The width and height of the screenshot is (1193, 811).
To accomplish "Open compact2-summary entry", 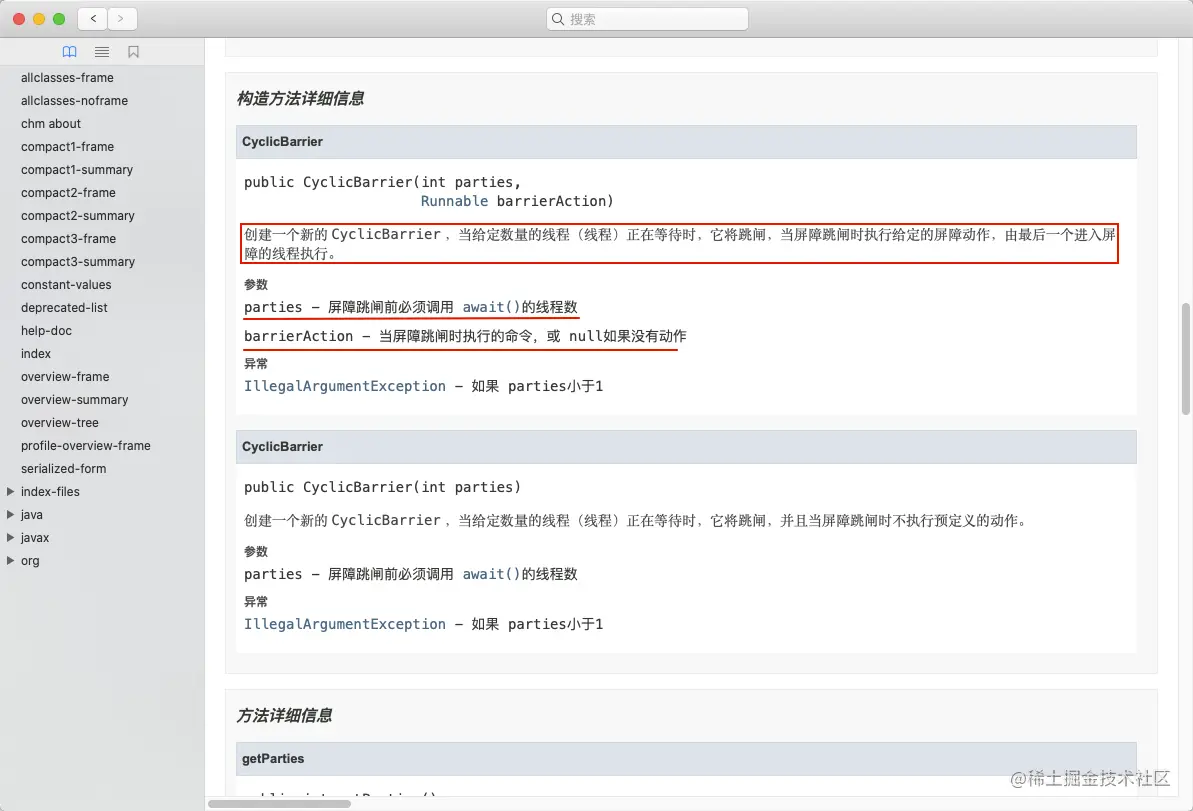I will click(x=78, y=215).
